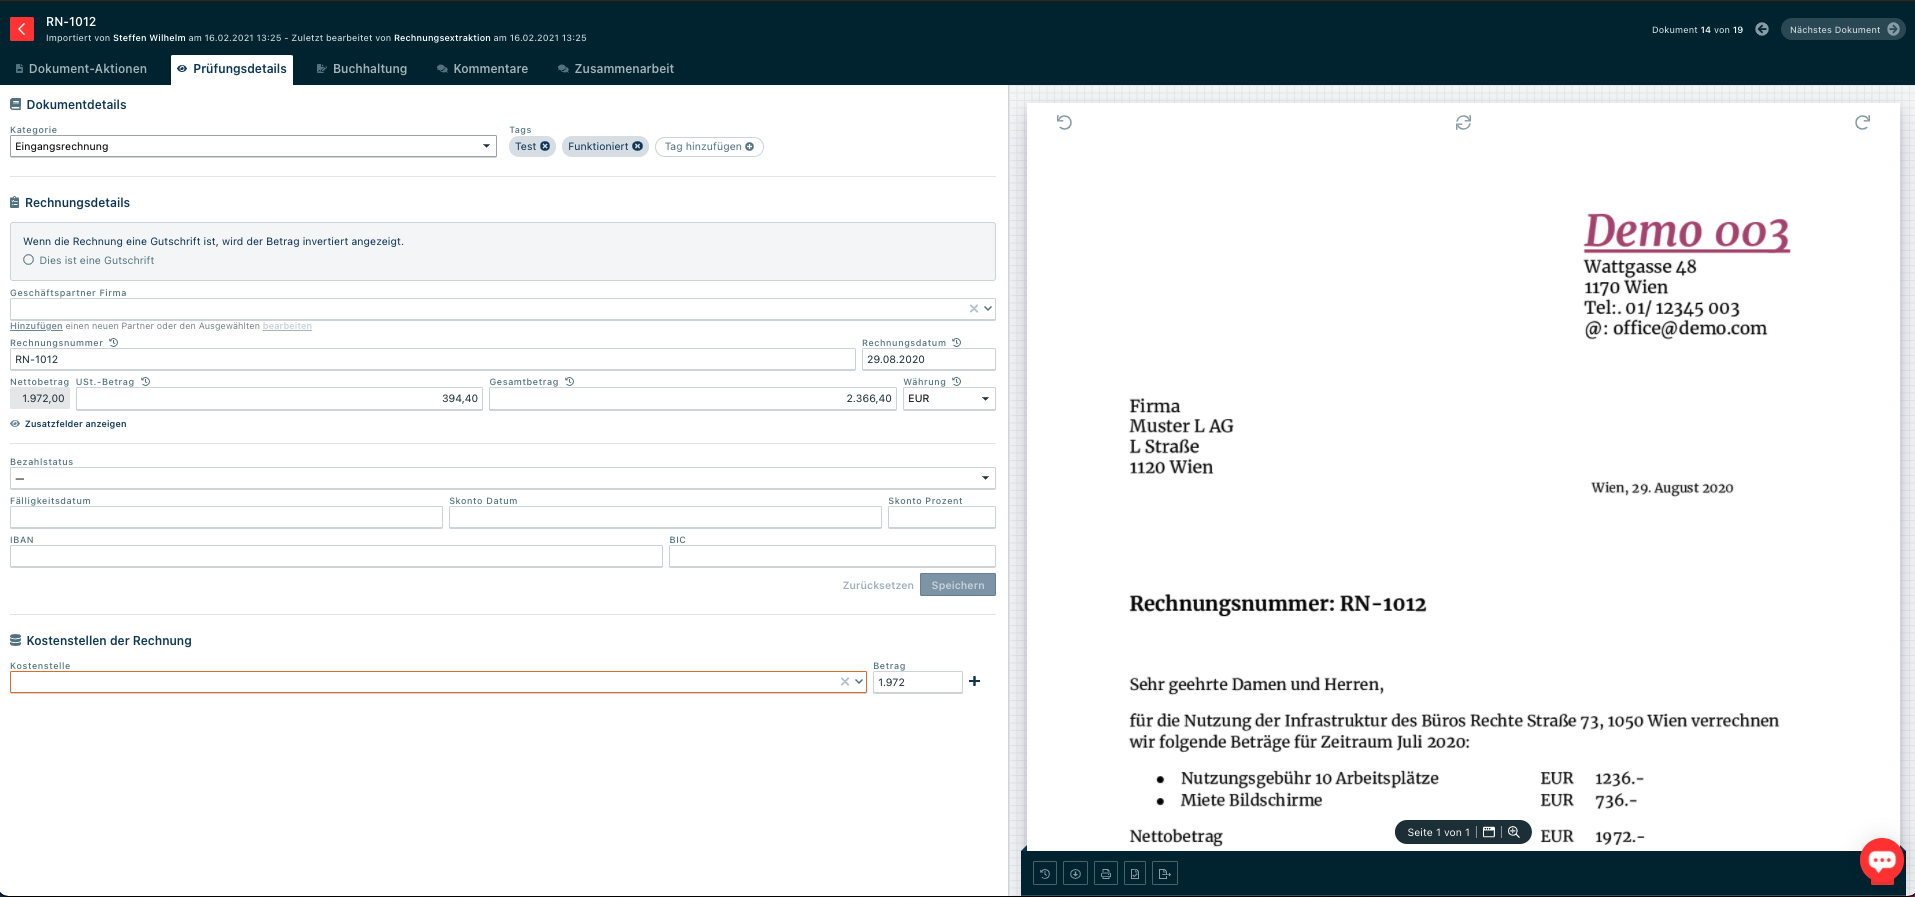The image size is (1915, 897).
Task: Rotate document counter-clockwise
Action: click(x=1064, y=122)
